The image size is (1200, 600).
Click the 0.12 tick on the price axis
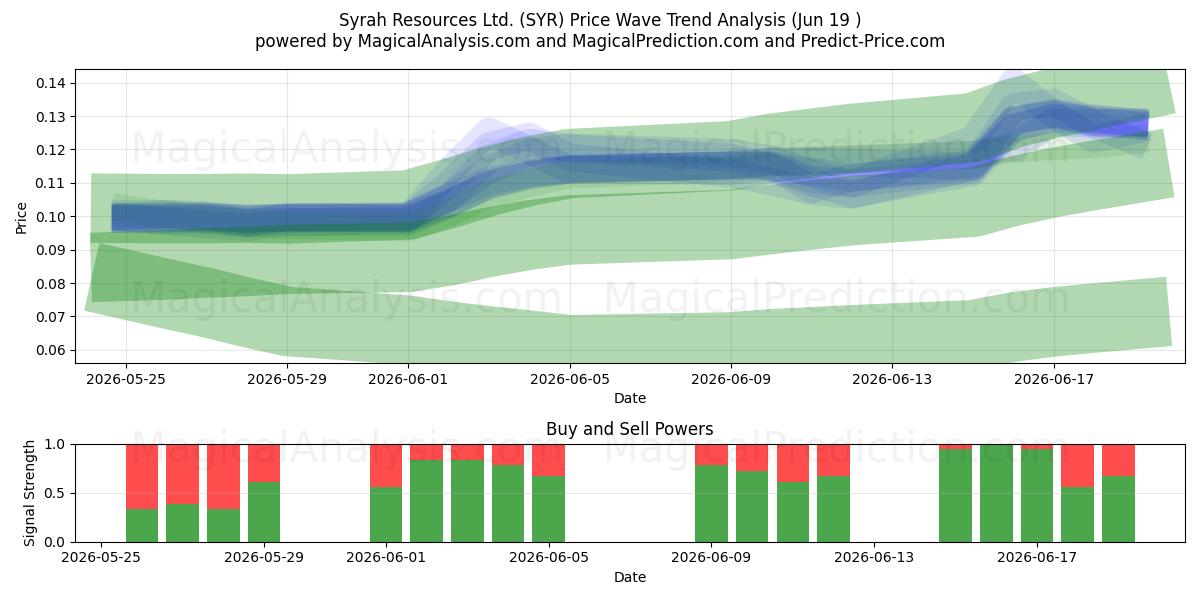point(53,150)
